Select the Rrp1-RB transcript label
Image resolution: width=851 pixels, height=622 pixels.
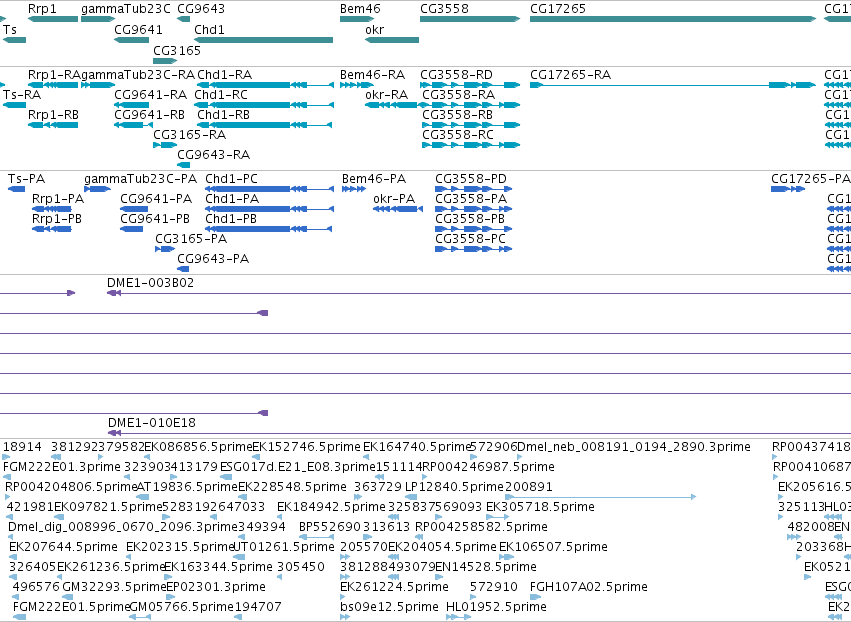[53, 115]
